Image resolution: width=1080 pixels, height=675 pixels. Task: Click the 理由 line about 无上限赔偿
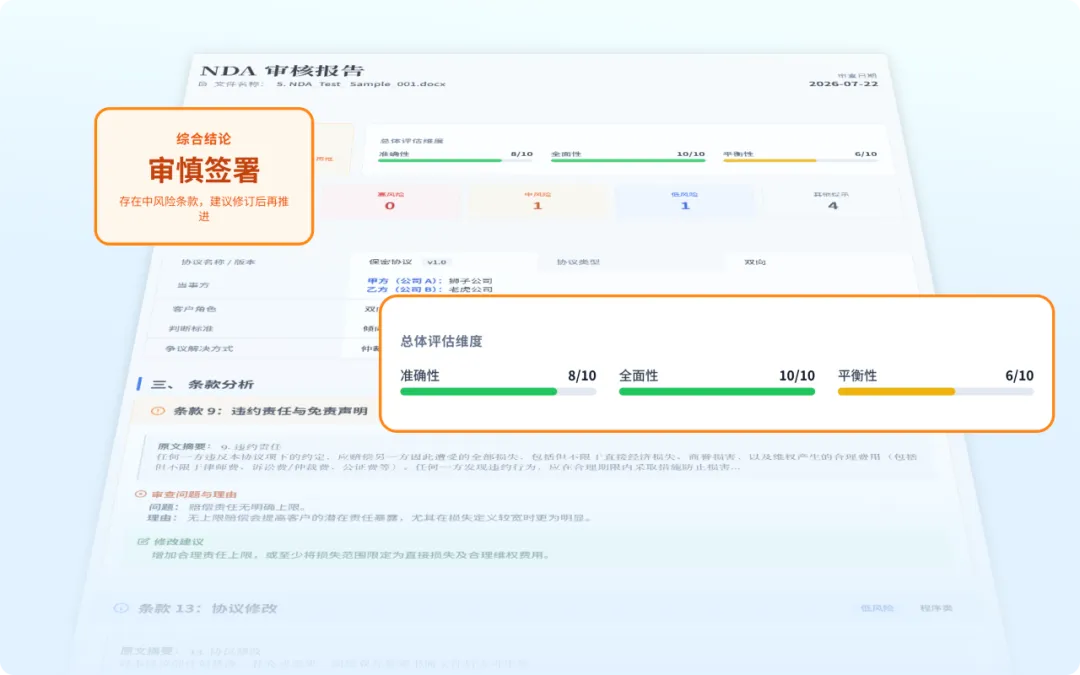370,518
